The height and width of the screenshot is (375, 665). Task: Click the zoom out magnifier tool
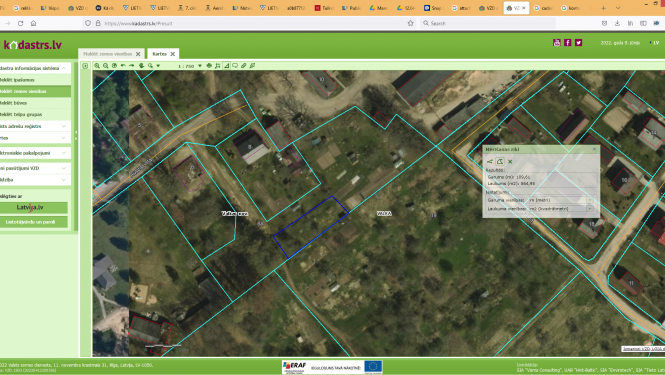(106, 66)
